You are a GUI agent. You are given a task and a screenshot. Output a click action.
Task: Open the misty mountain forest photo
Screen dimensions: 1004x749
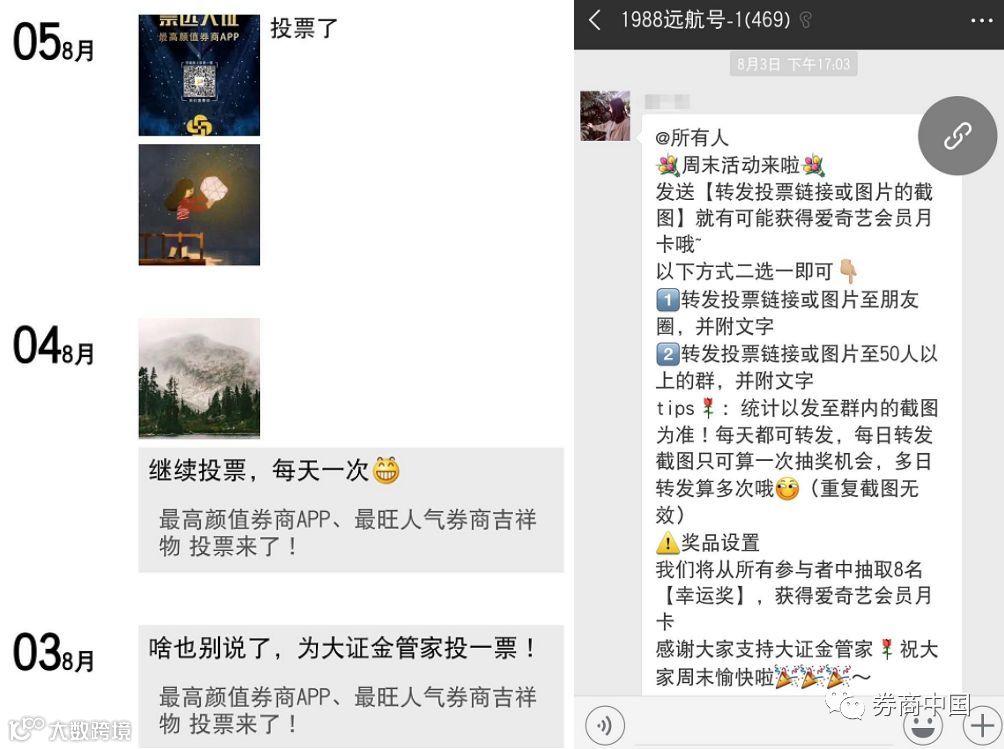click(x=199, y=378)
